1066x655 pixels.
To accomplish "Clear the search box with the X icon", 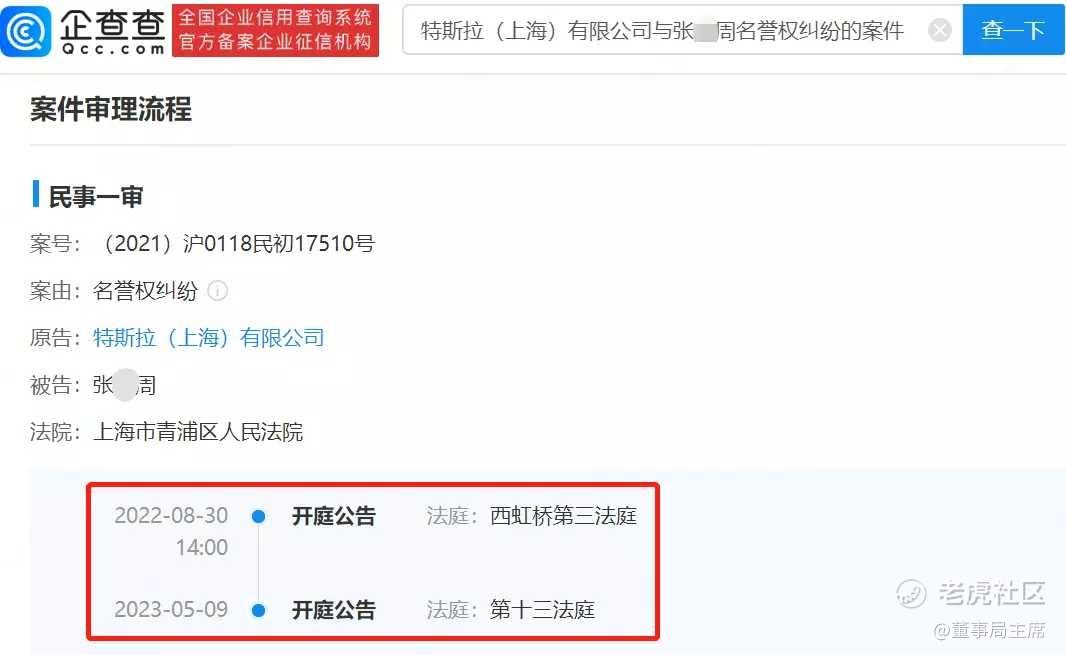I will [940, 30].
